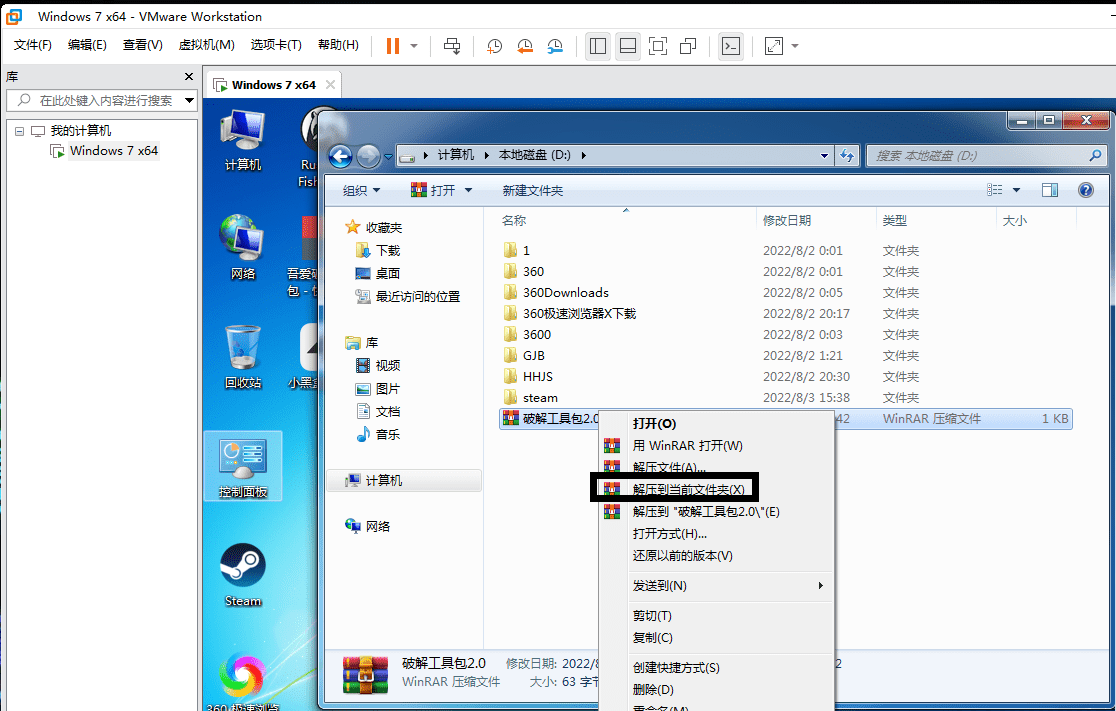Open the 组织 dropdown menu
Image resolution: width=1116 pixels, height=711 pixels.
362,191
